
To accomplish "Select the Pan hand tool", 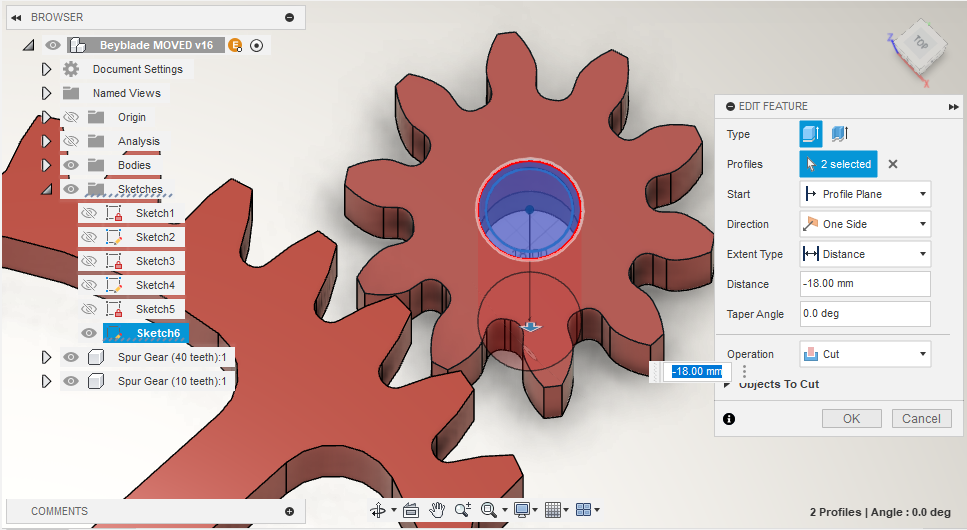I will coord(437,510).
